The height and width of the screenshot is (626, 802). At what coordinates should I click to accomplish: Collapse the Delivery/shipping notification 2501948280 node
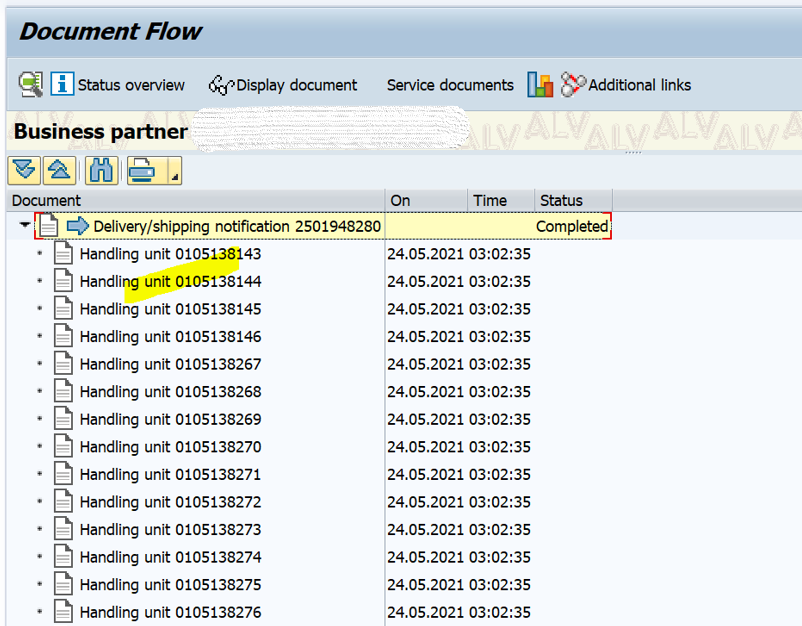click(23, 226)
